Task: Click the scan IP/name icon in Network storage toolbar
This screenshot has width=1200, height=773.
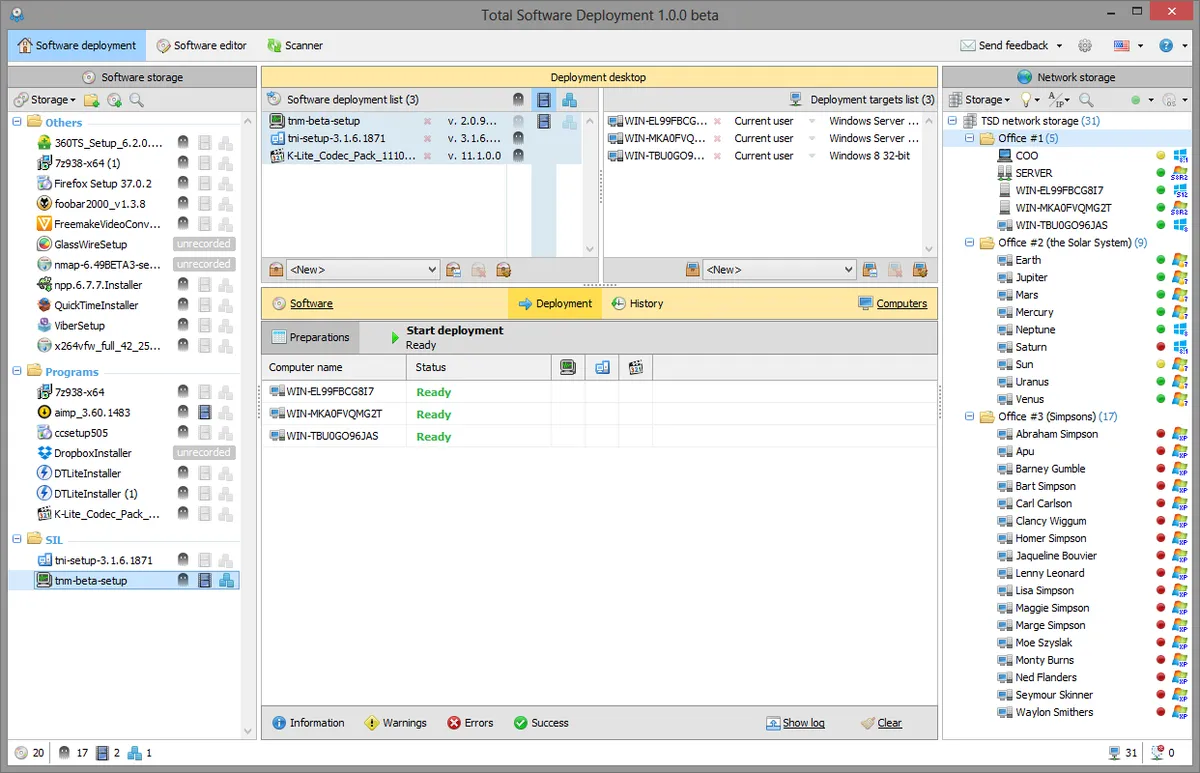Action: pos(1057,99)
